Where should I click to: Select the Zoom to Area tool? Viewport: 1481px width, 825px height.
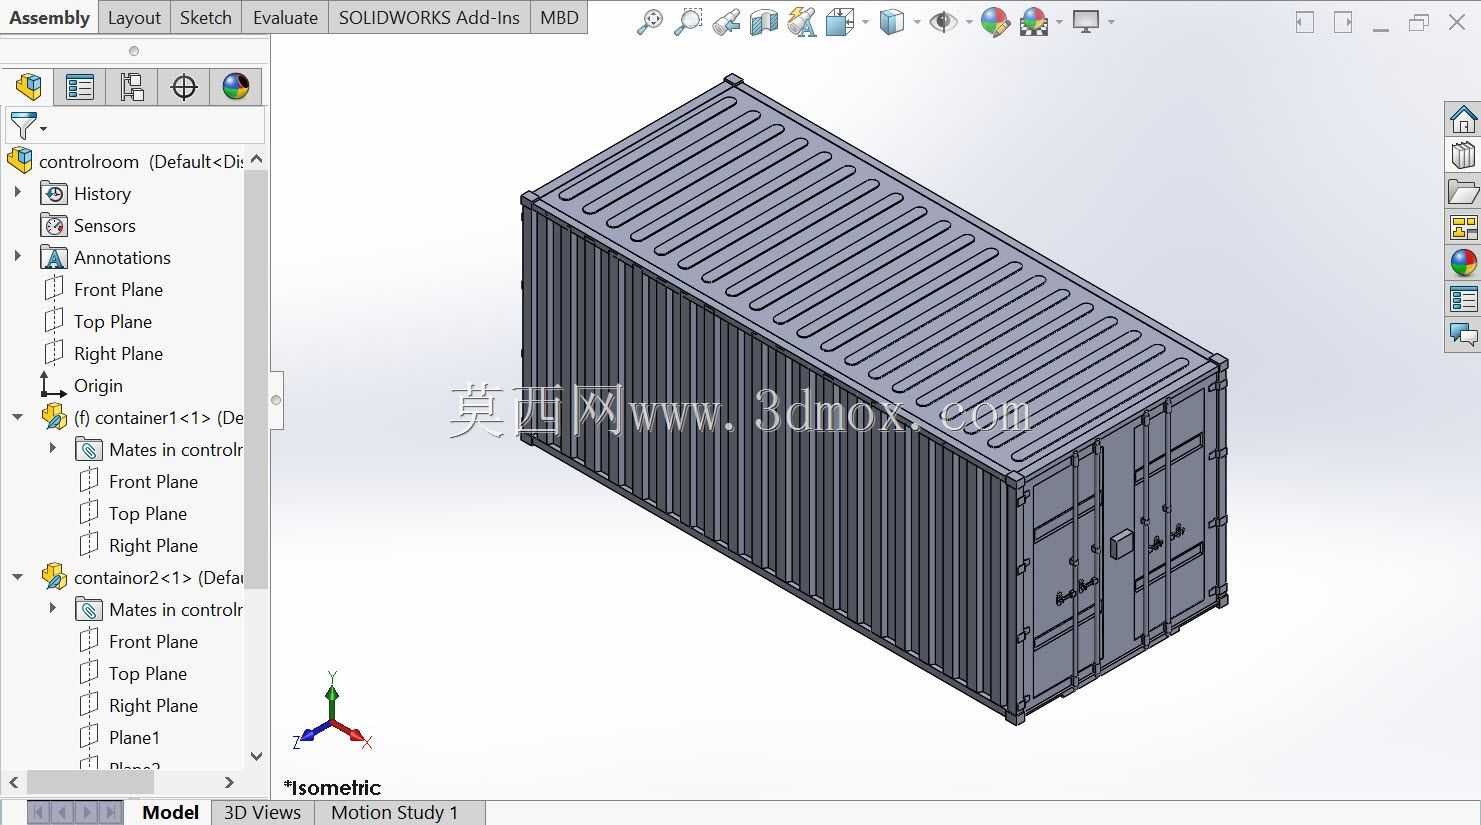coord(688,22)
